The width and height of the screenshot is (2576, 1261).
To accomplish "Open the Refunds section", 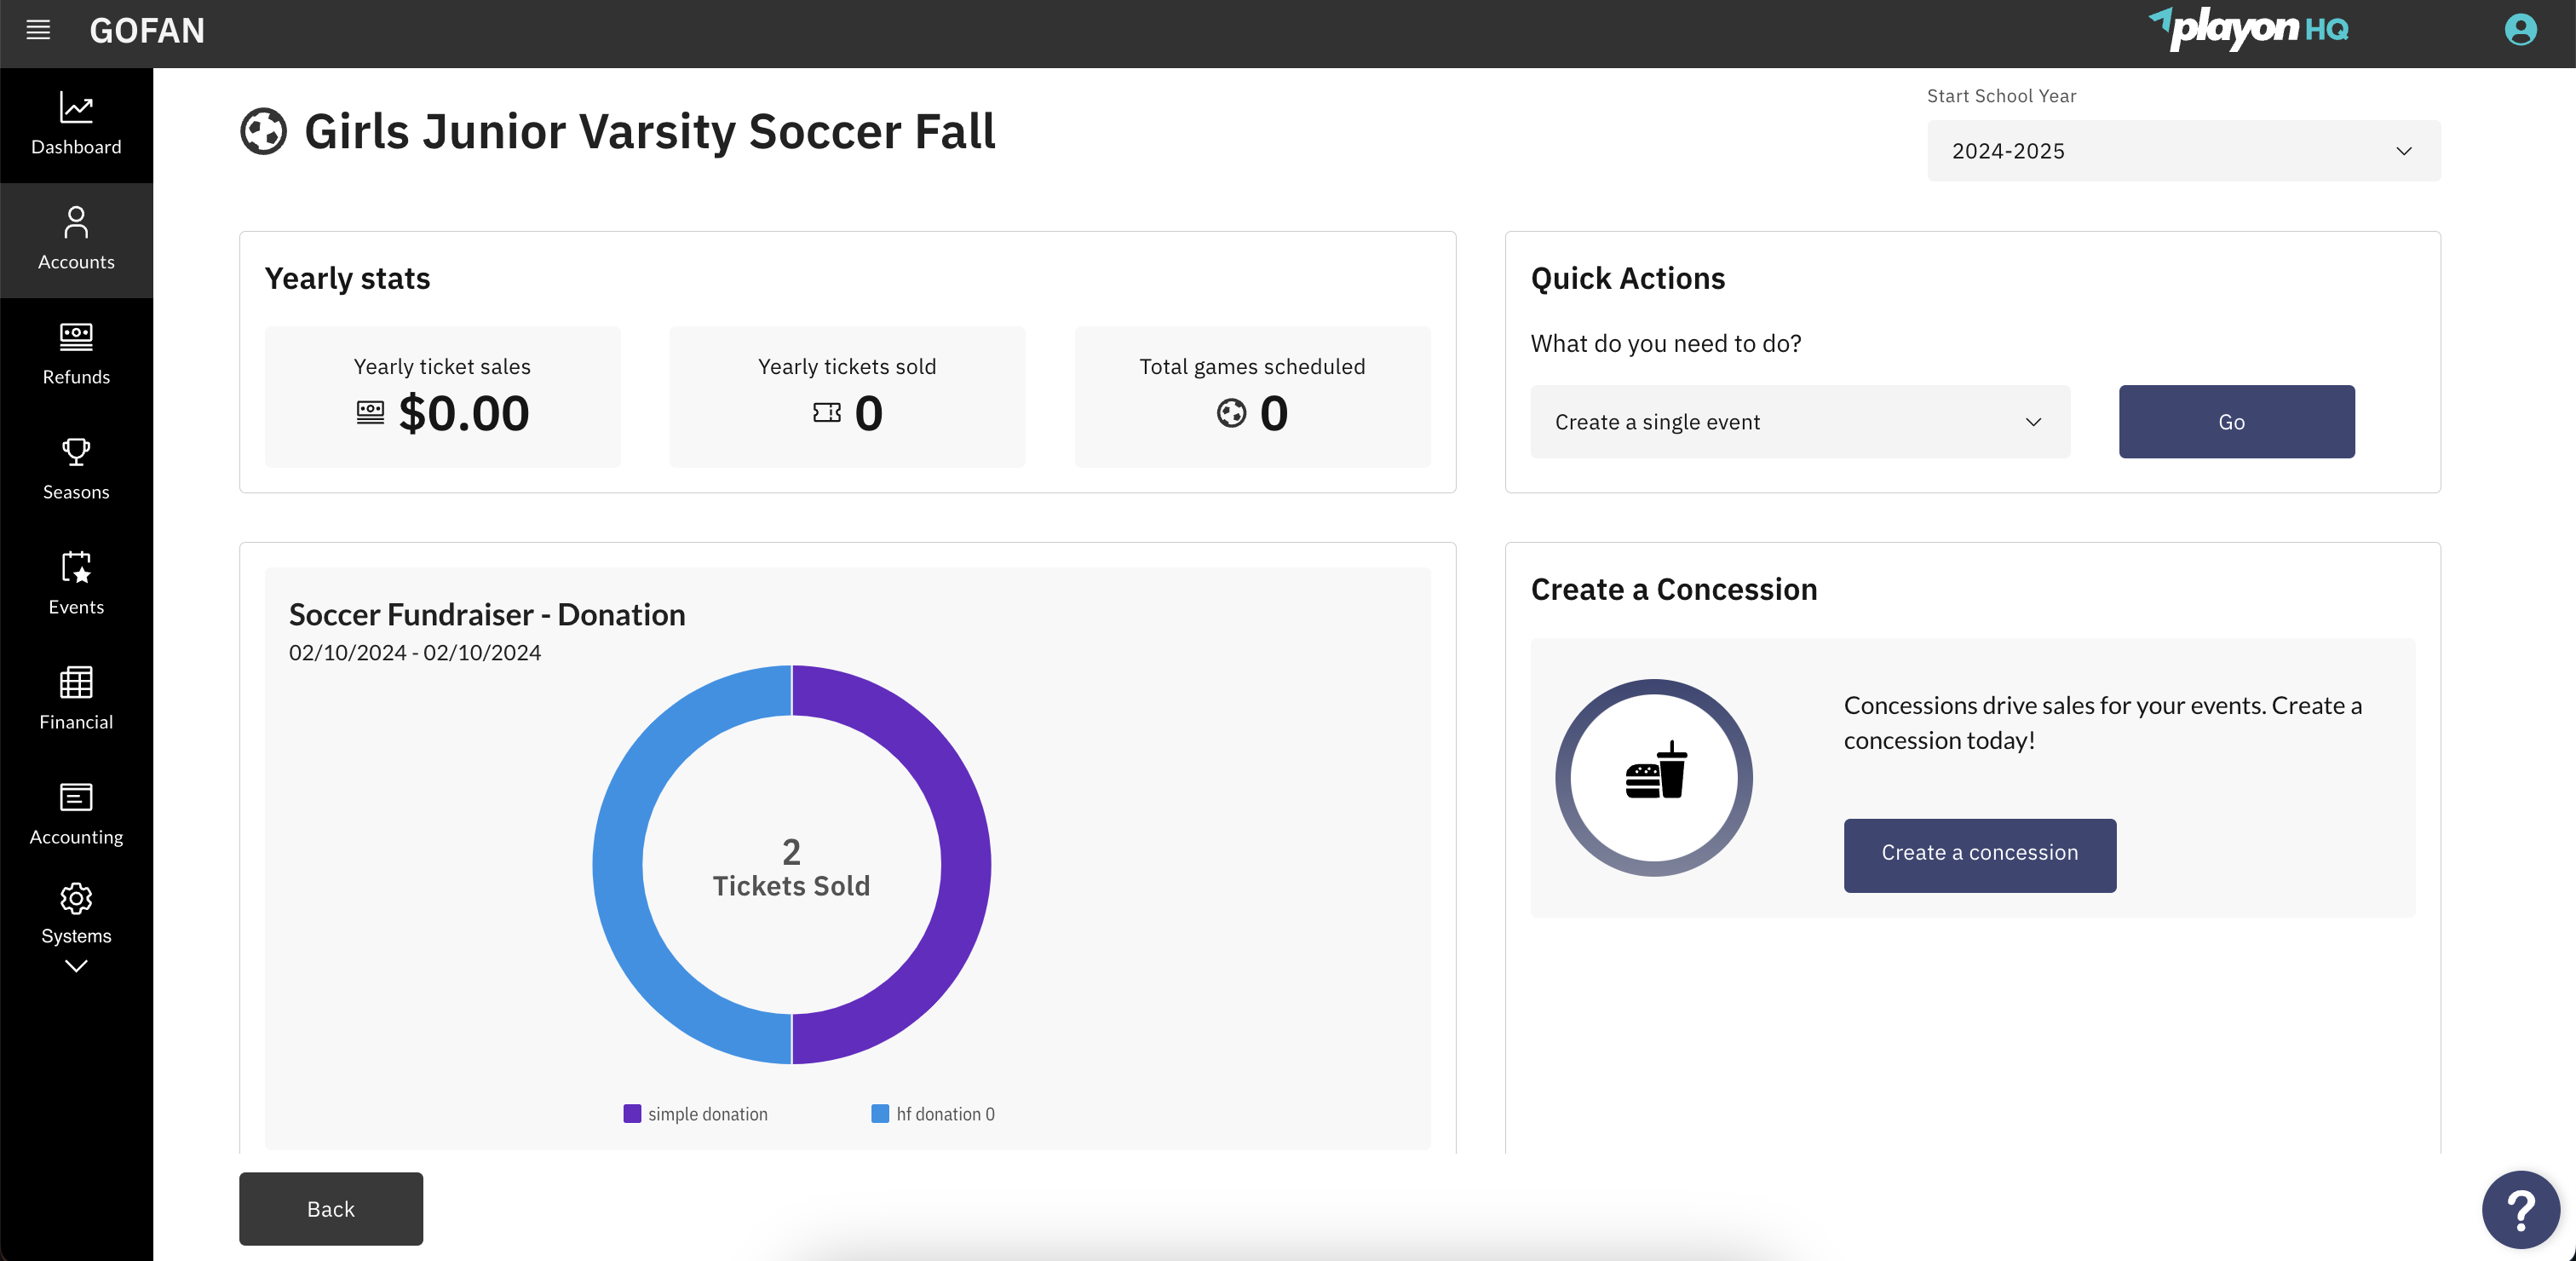I will (x=76, y=353).
